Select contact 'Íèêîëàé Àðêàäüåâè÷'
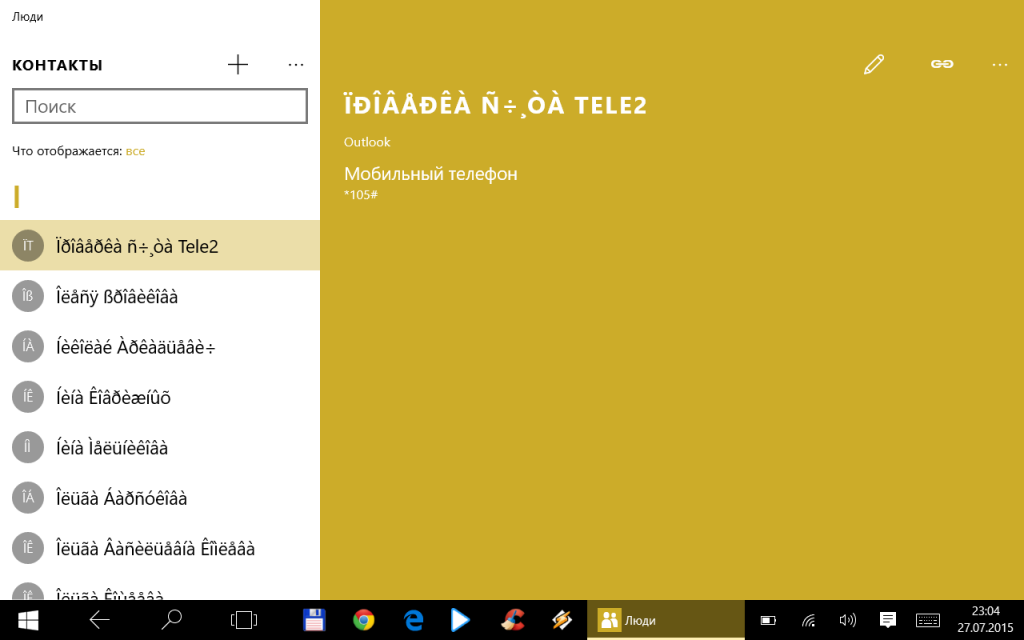Viewport: 1024px width, 640px height. [160, 346]
